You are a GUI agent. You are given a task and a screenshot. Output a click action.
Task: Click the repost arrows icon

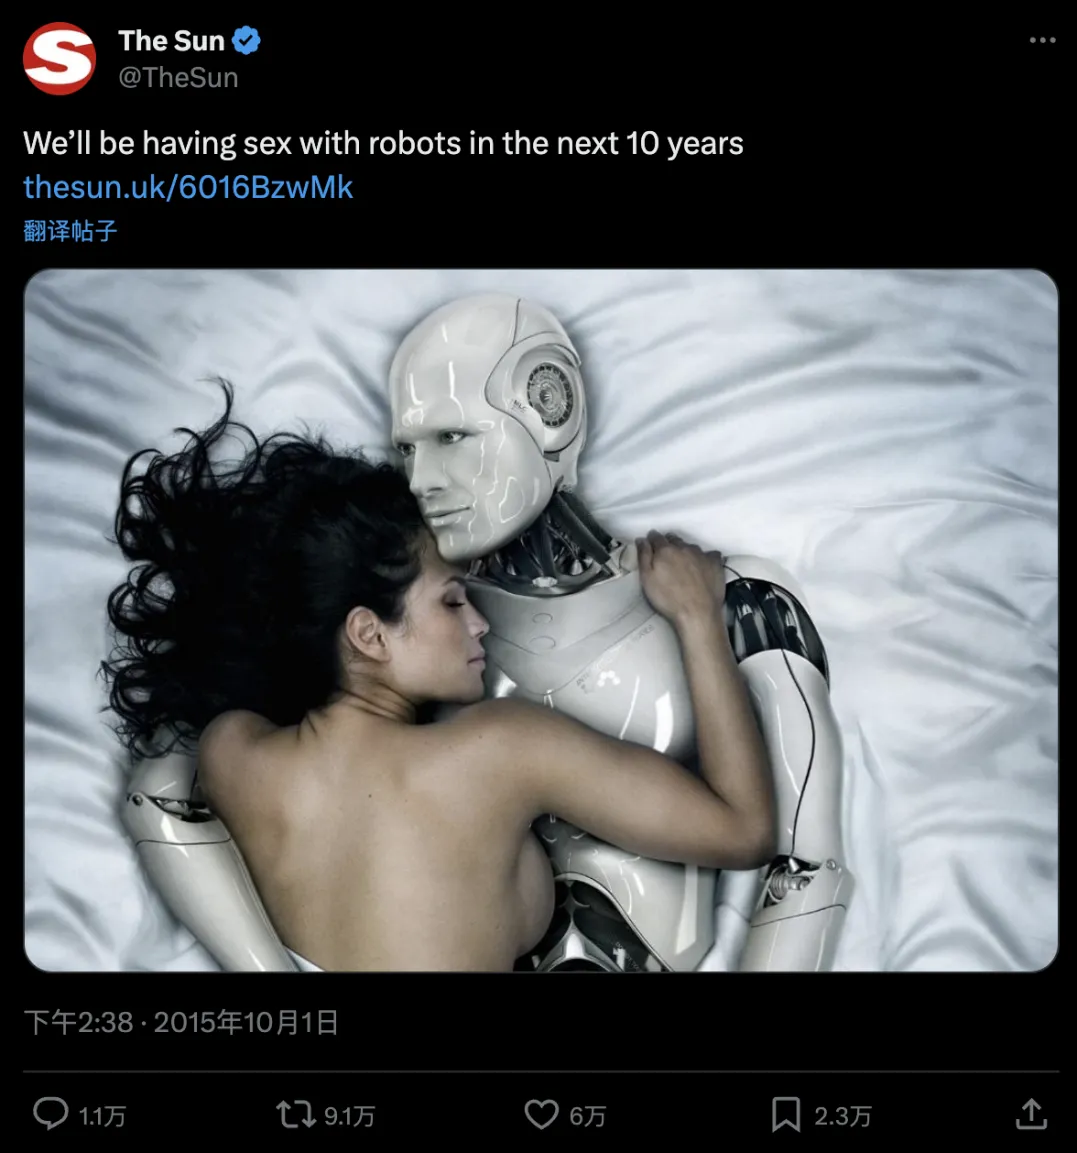pos(296,1114)
